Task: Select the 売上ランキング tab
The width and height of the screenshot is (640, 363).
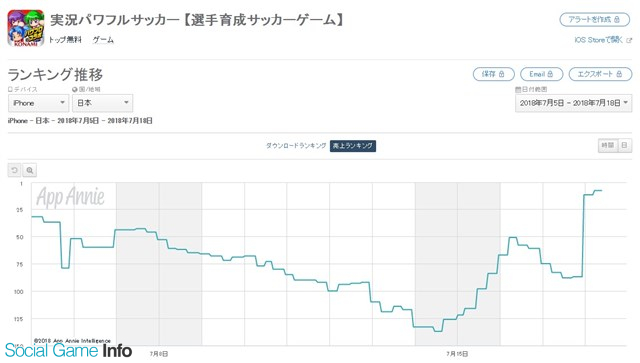Action: (353, 146)
